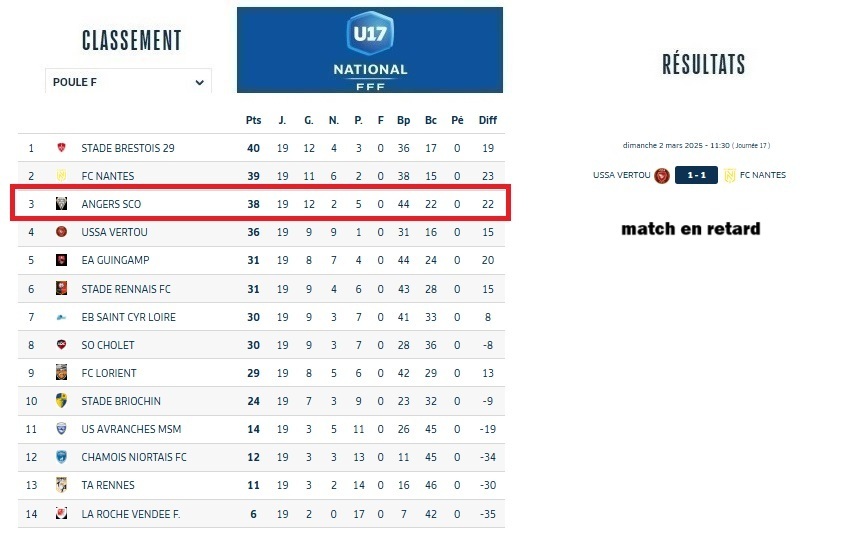Click the EA Guingamp team crest
This screenshot has height=538, width=865.
(61, 261)
